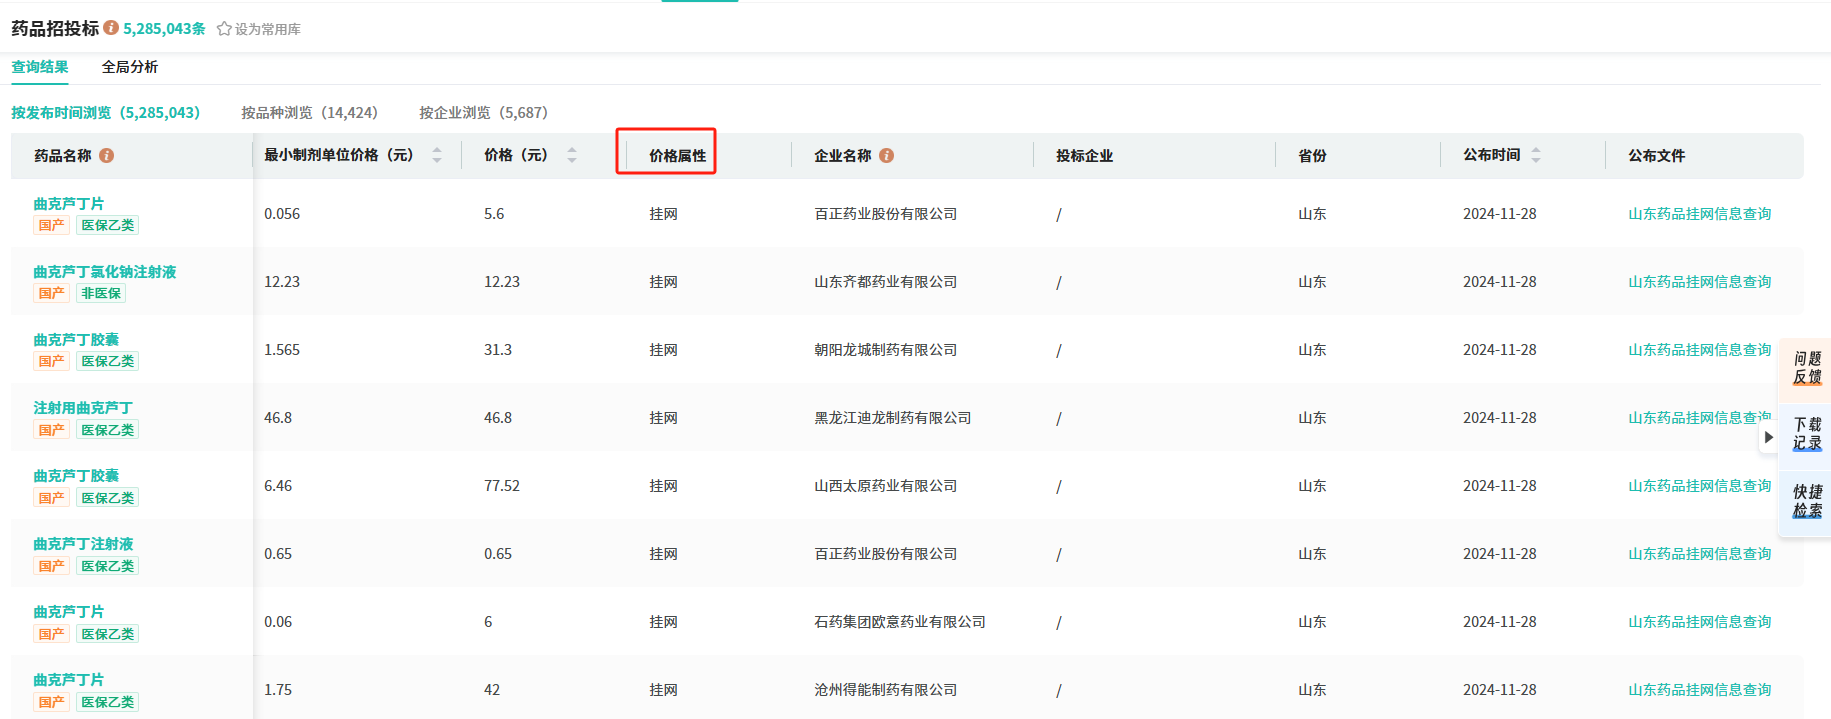
Task: Click company cell 山东齐都药业有限公司
Action: (885, 282)
